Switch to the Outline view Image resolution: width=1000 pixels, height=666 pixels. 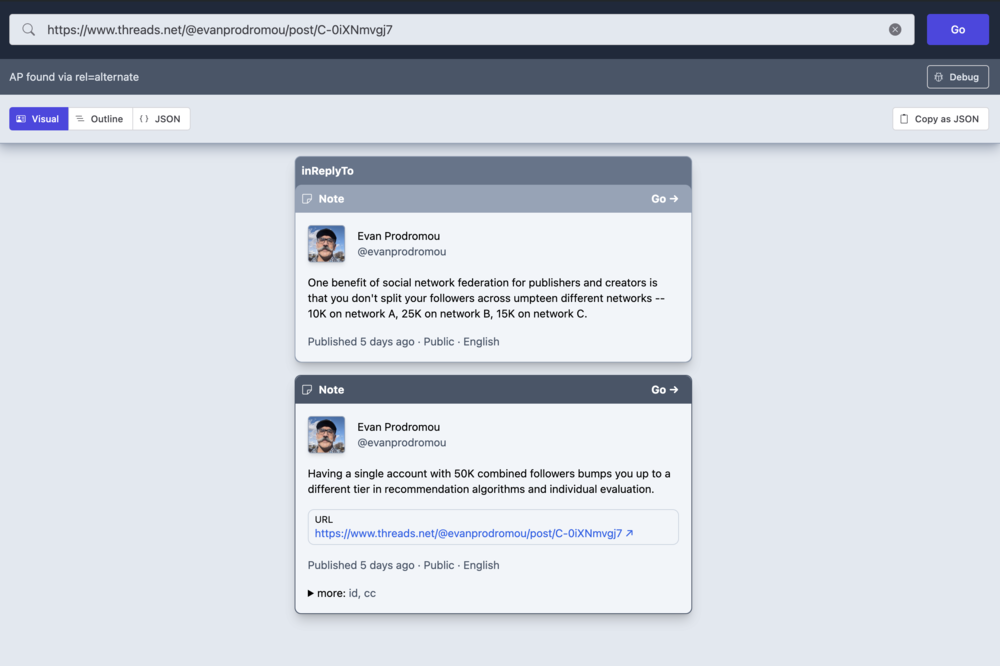coord(100,119)
